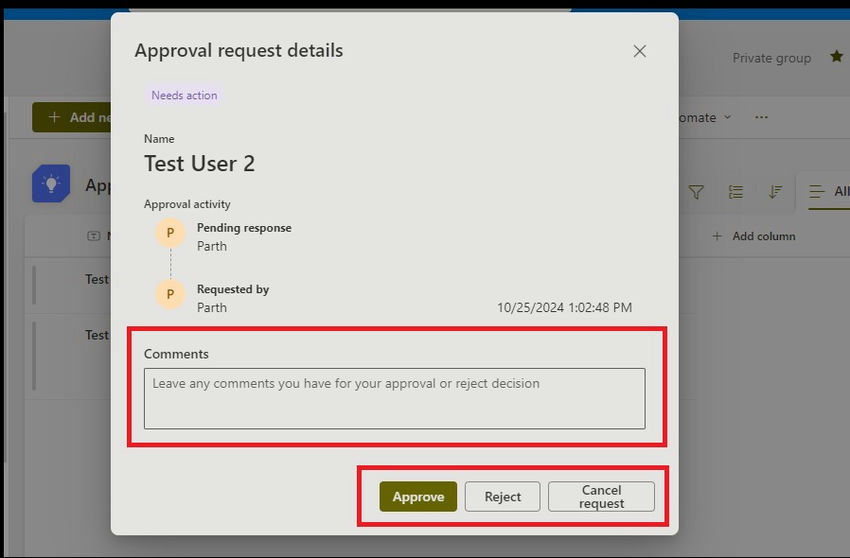Open the group by icon in the list toolbar
This screenshot has height=558, width=850.
tap(736, 191)
